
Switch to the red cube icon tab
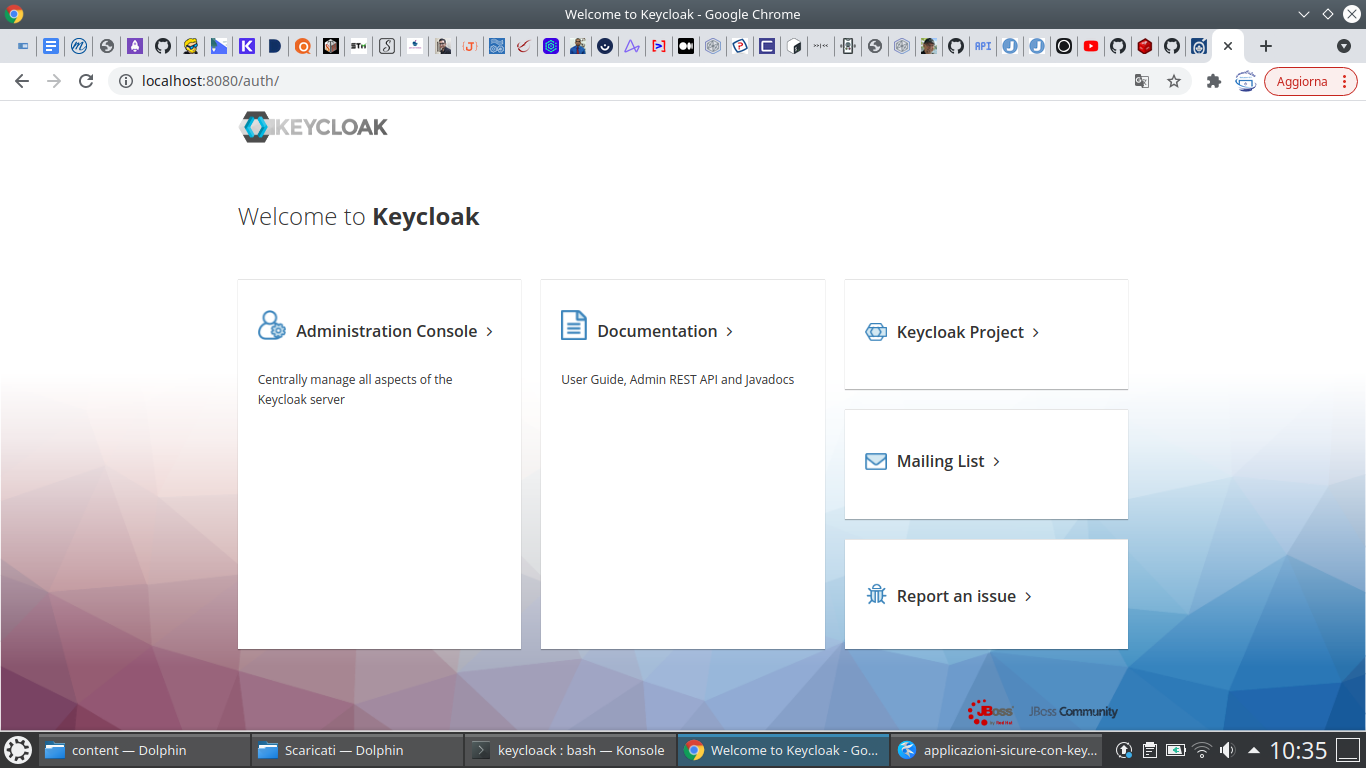coord(1145,46)
